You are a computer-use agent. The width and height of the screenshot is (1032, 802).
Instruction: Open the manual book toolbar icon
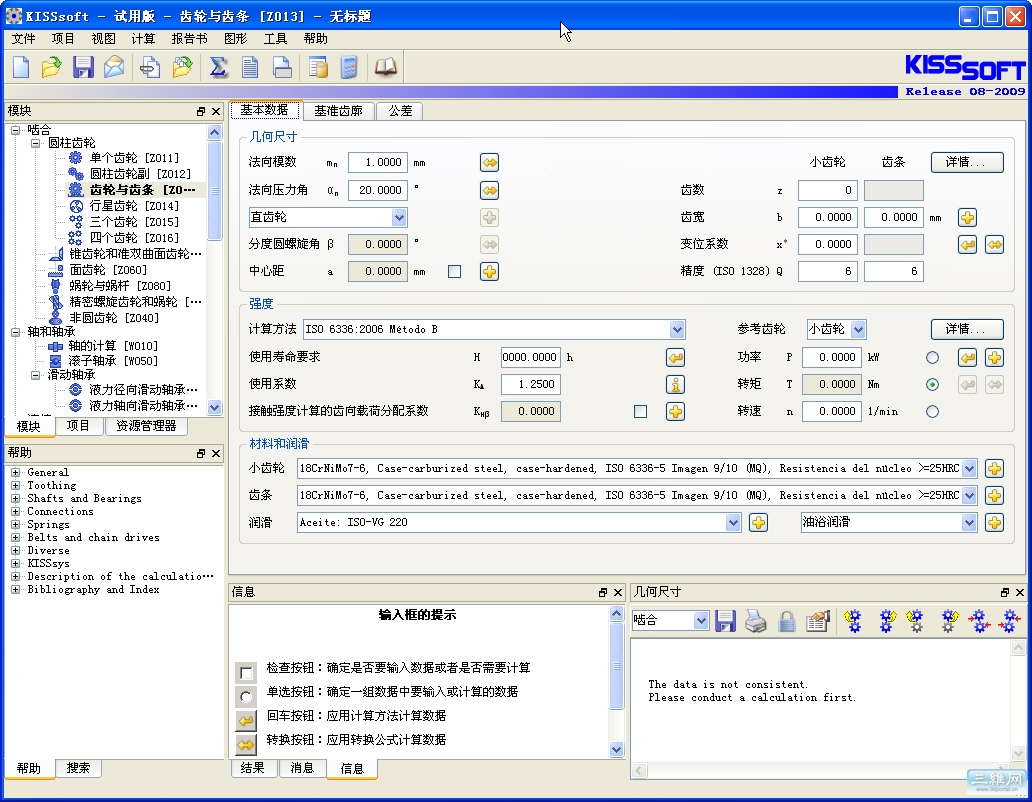pos(386,67)
